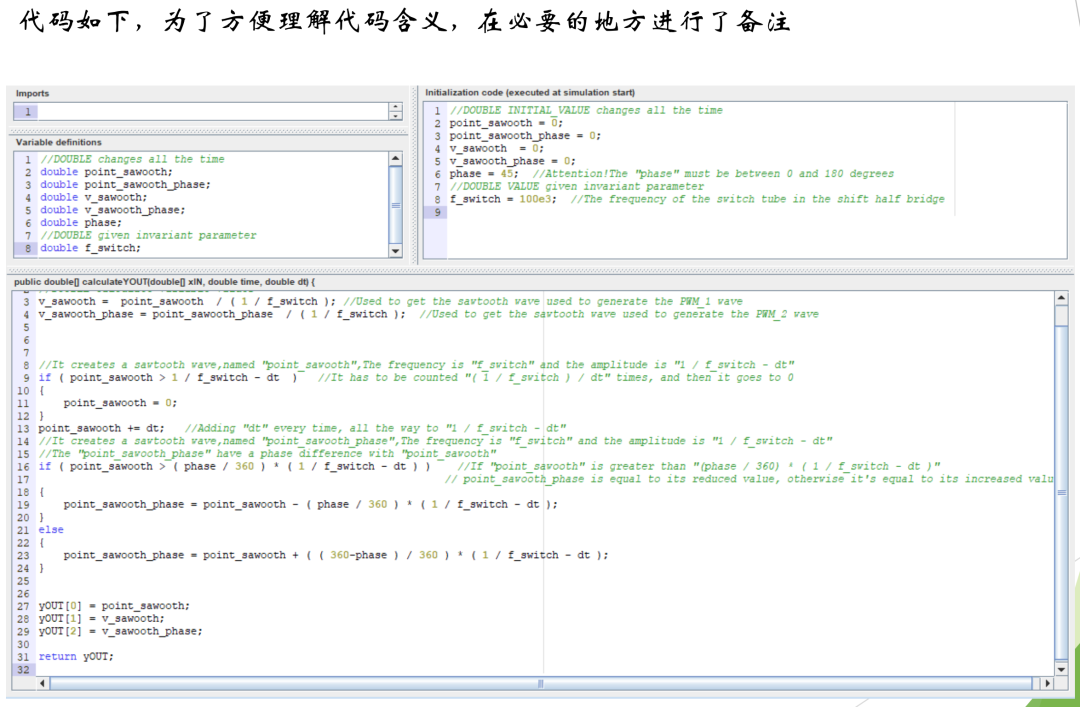Click line number 16 in the function editor
1080x707 pixels.
(x=22, y=466)
